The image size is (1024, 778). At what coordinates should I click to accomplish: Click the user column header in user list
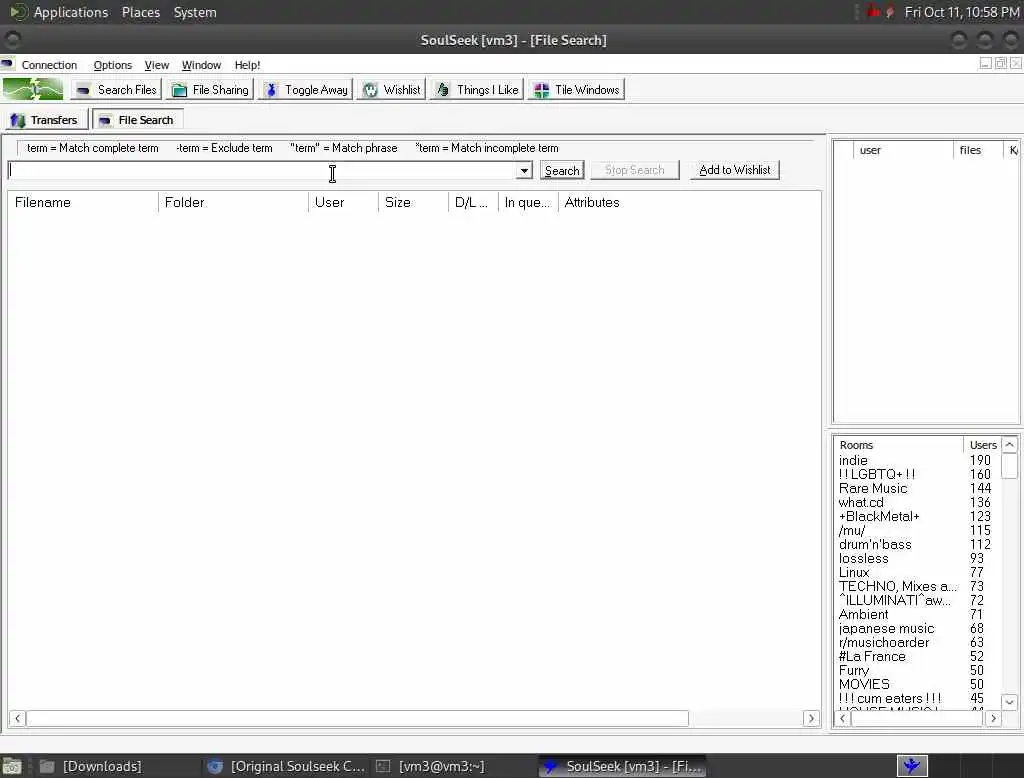click(x=903, y=150)
